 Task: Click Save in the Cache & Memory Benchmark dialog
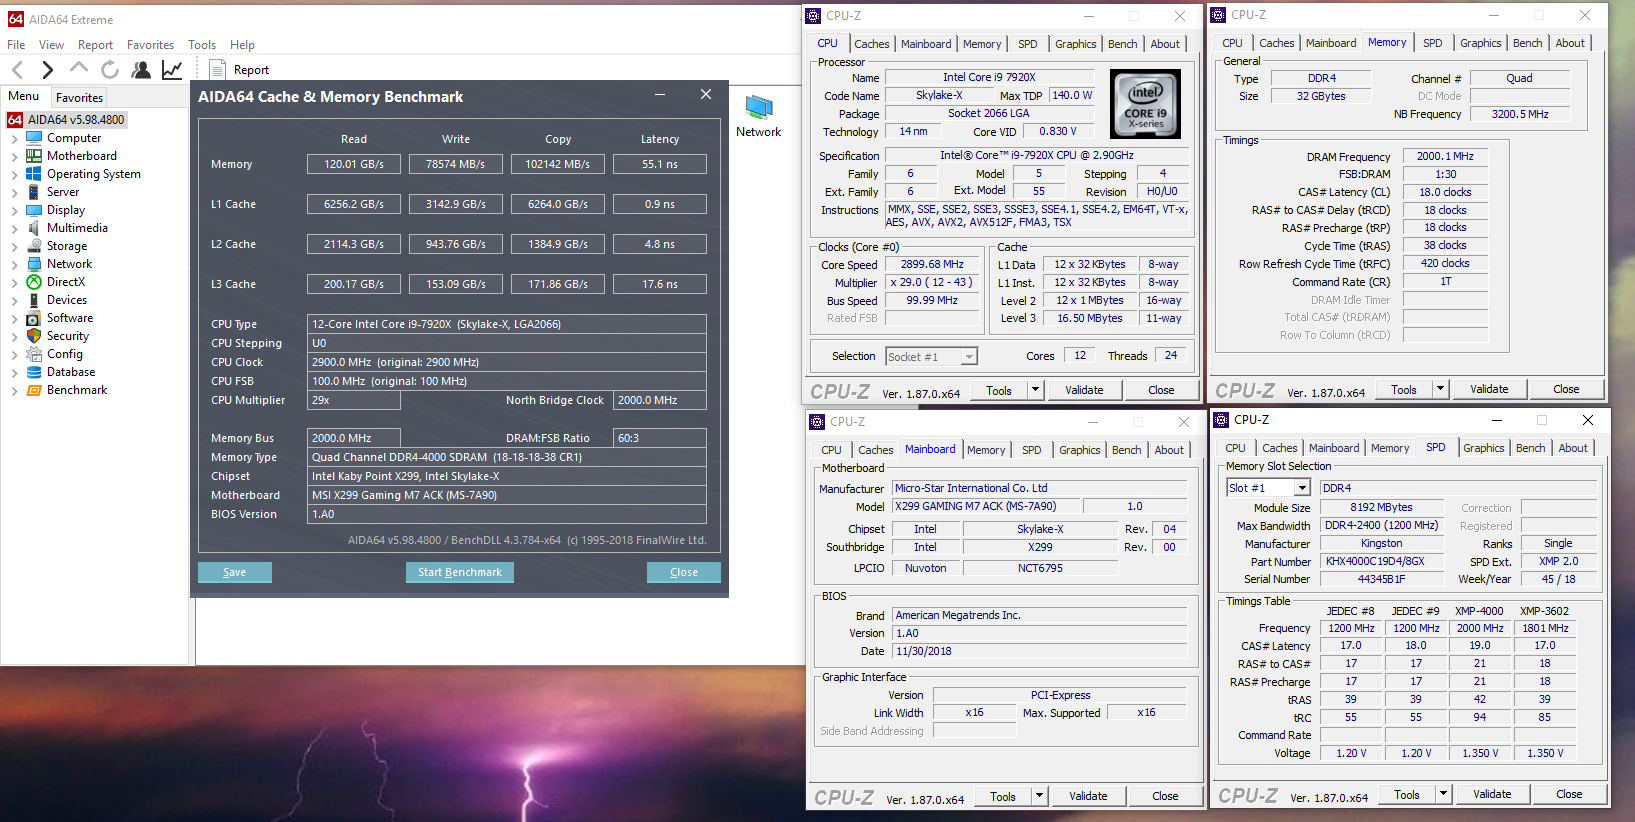point(235,572)
